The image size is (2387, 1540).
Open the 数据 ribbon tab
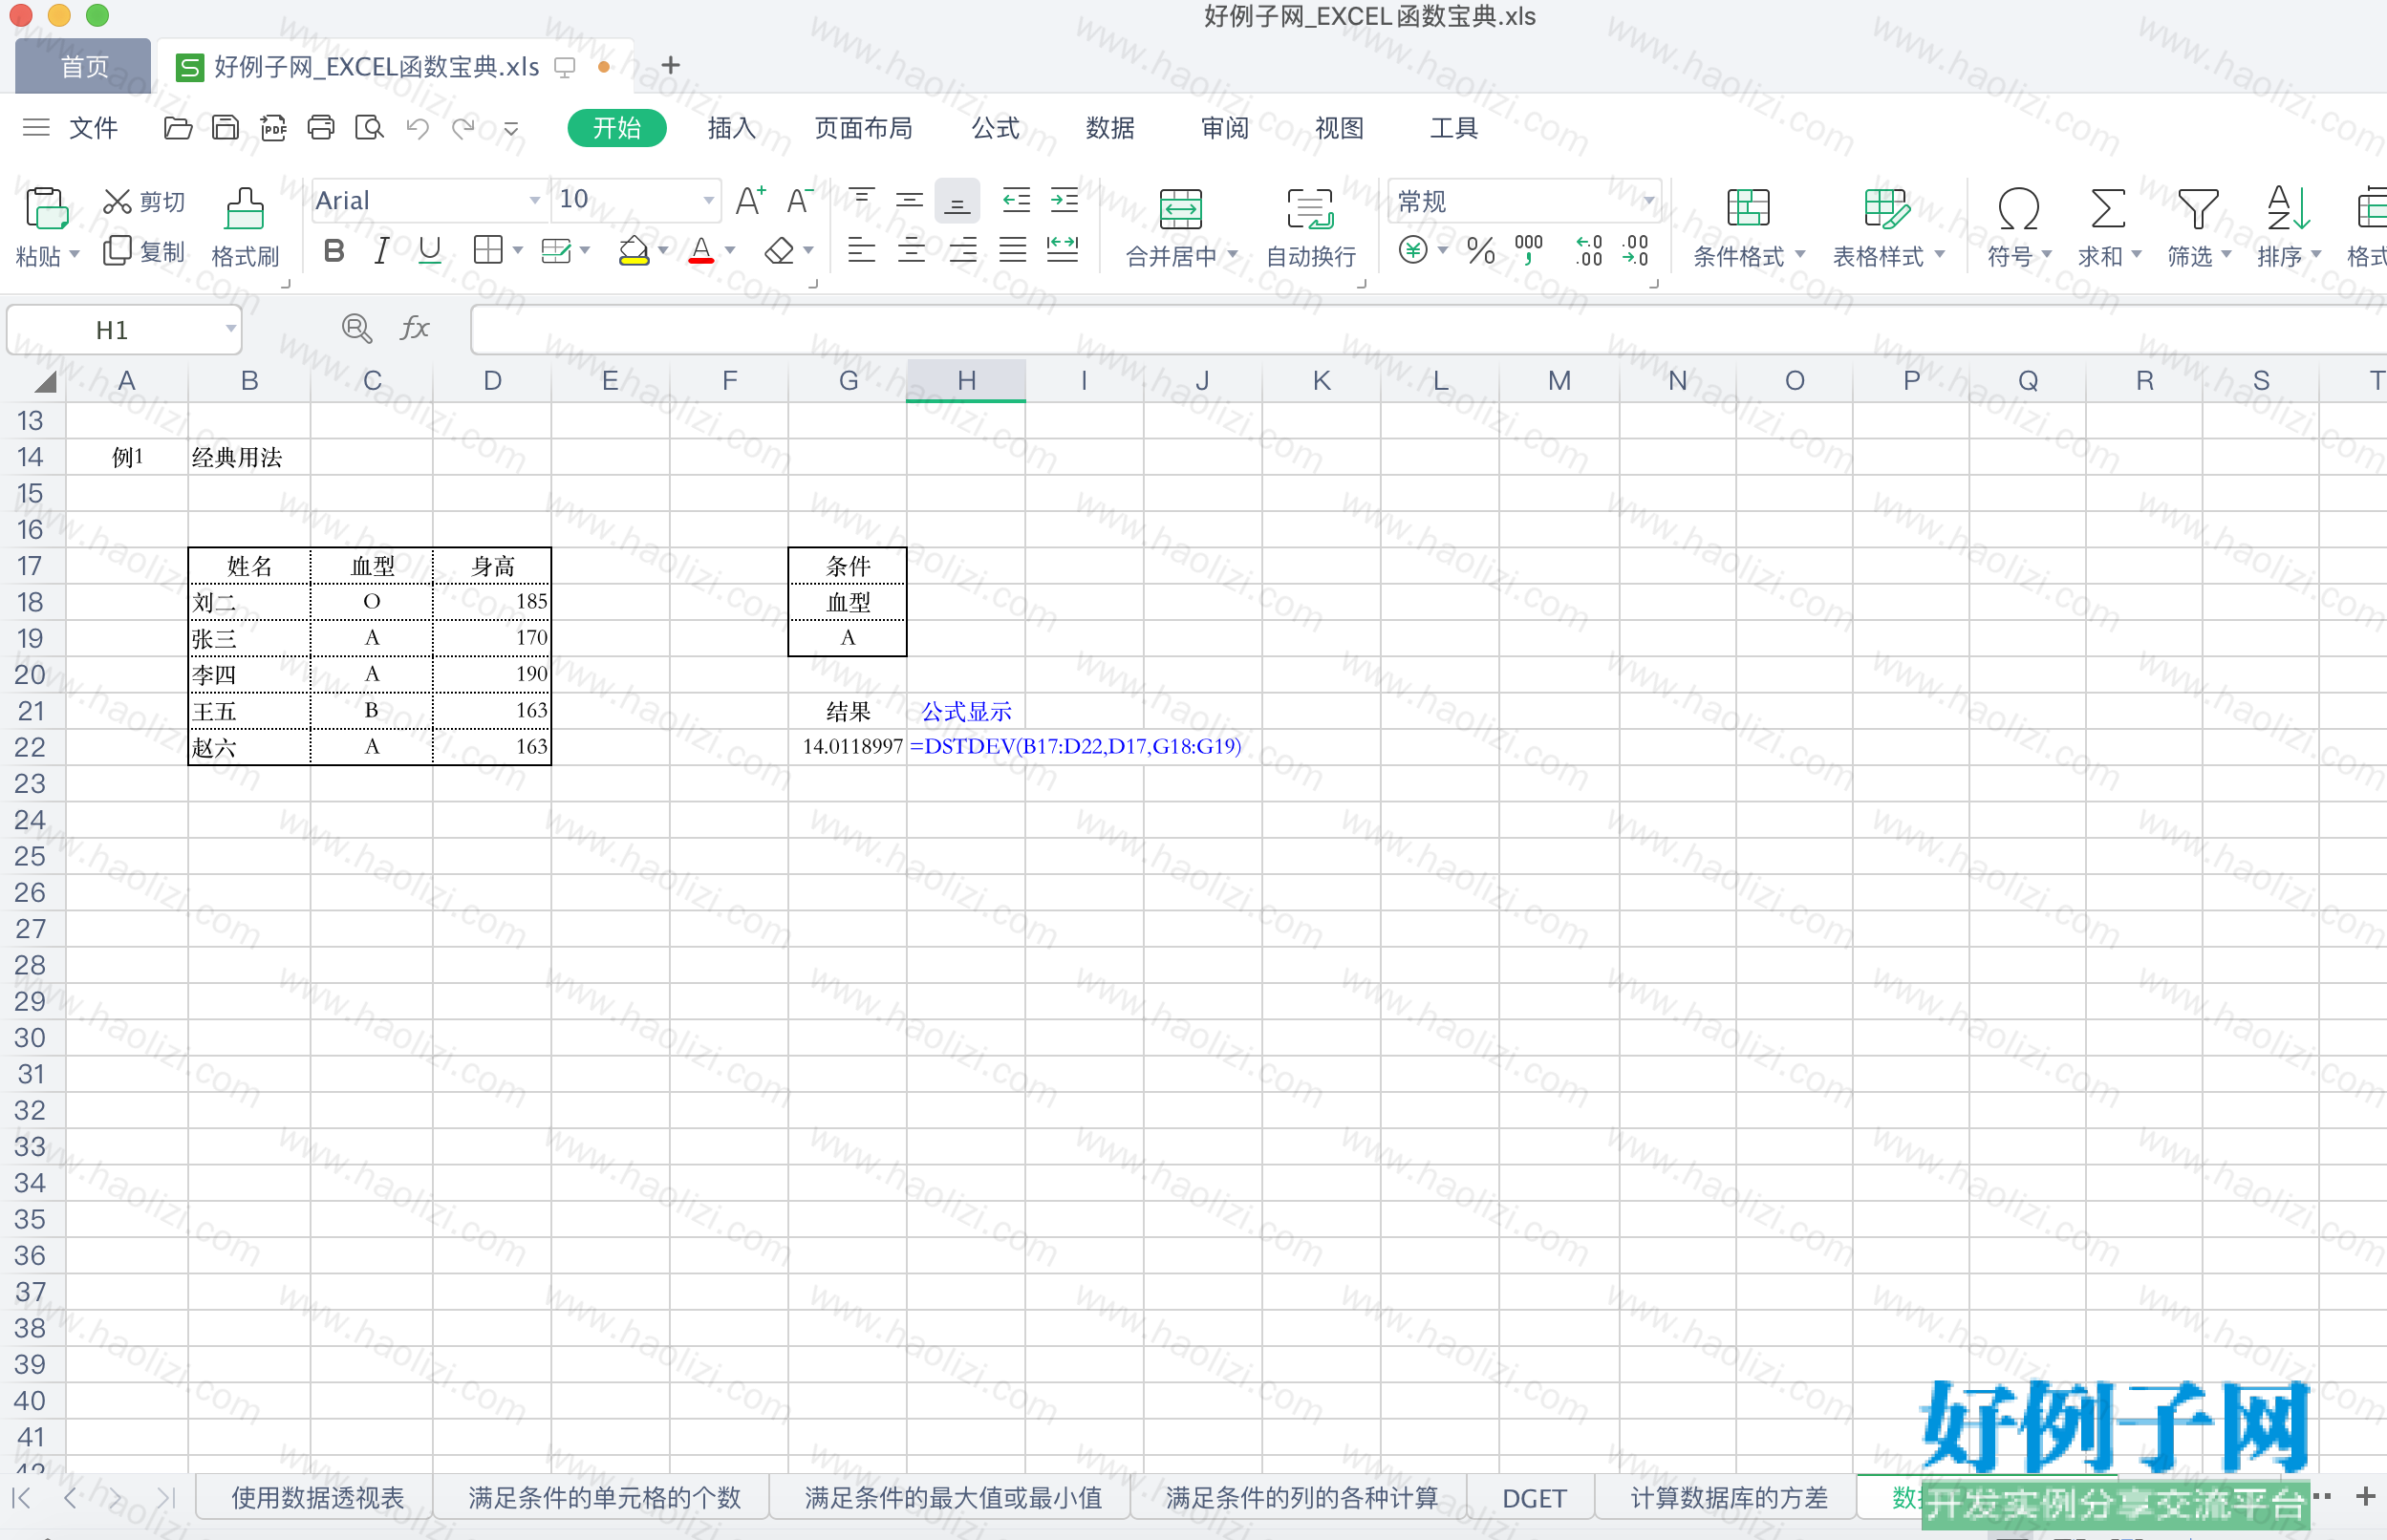point(1110,128)
